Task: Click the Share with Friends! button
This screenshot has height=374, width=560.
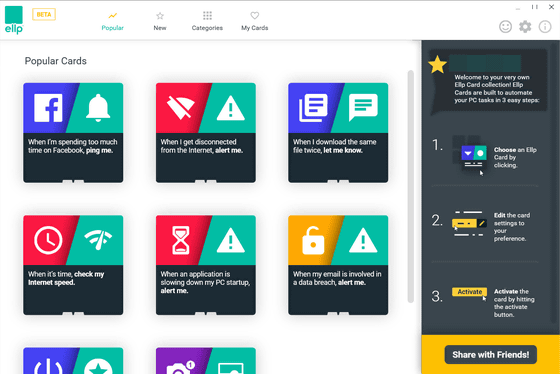Action: [x=491, y=355]
